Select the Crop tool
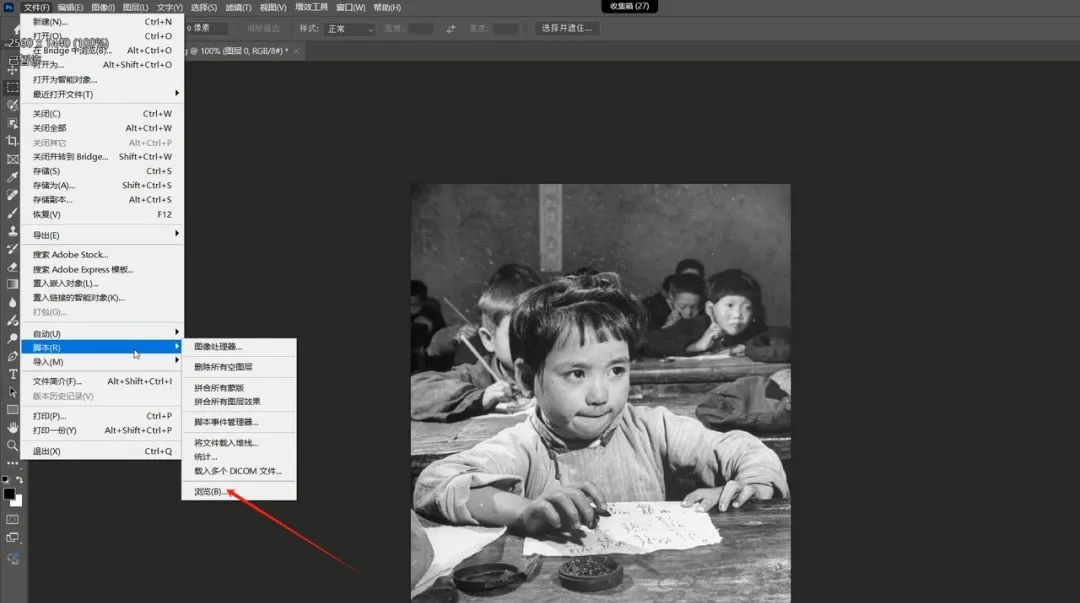This screenshot has height=603, width=1080. click(12, 141)
